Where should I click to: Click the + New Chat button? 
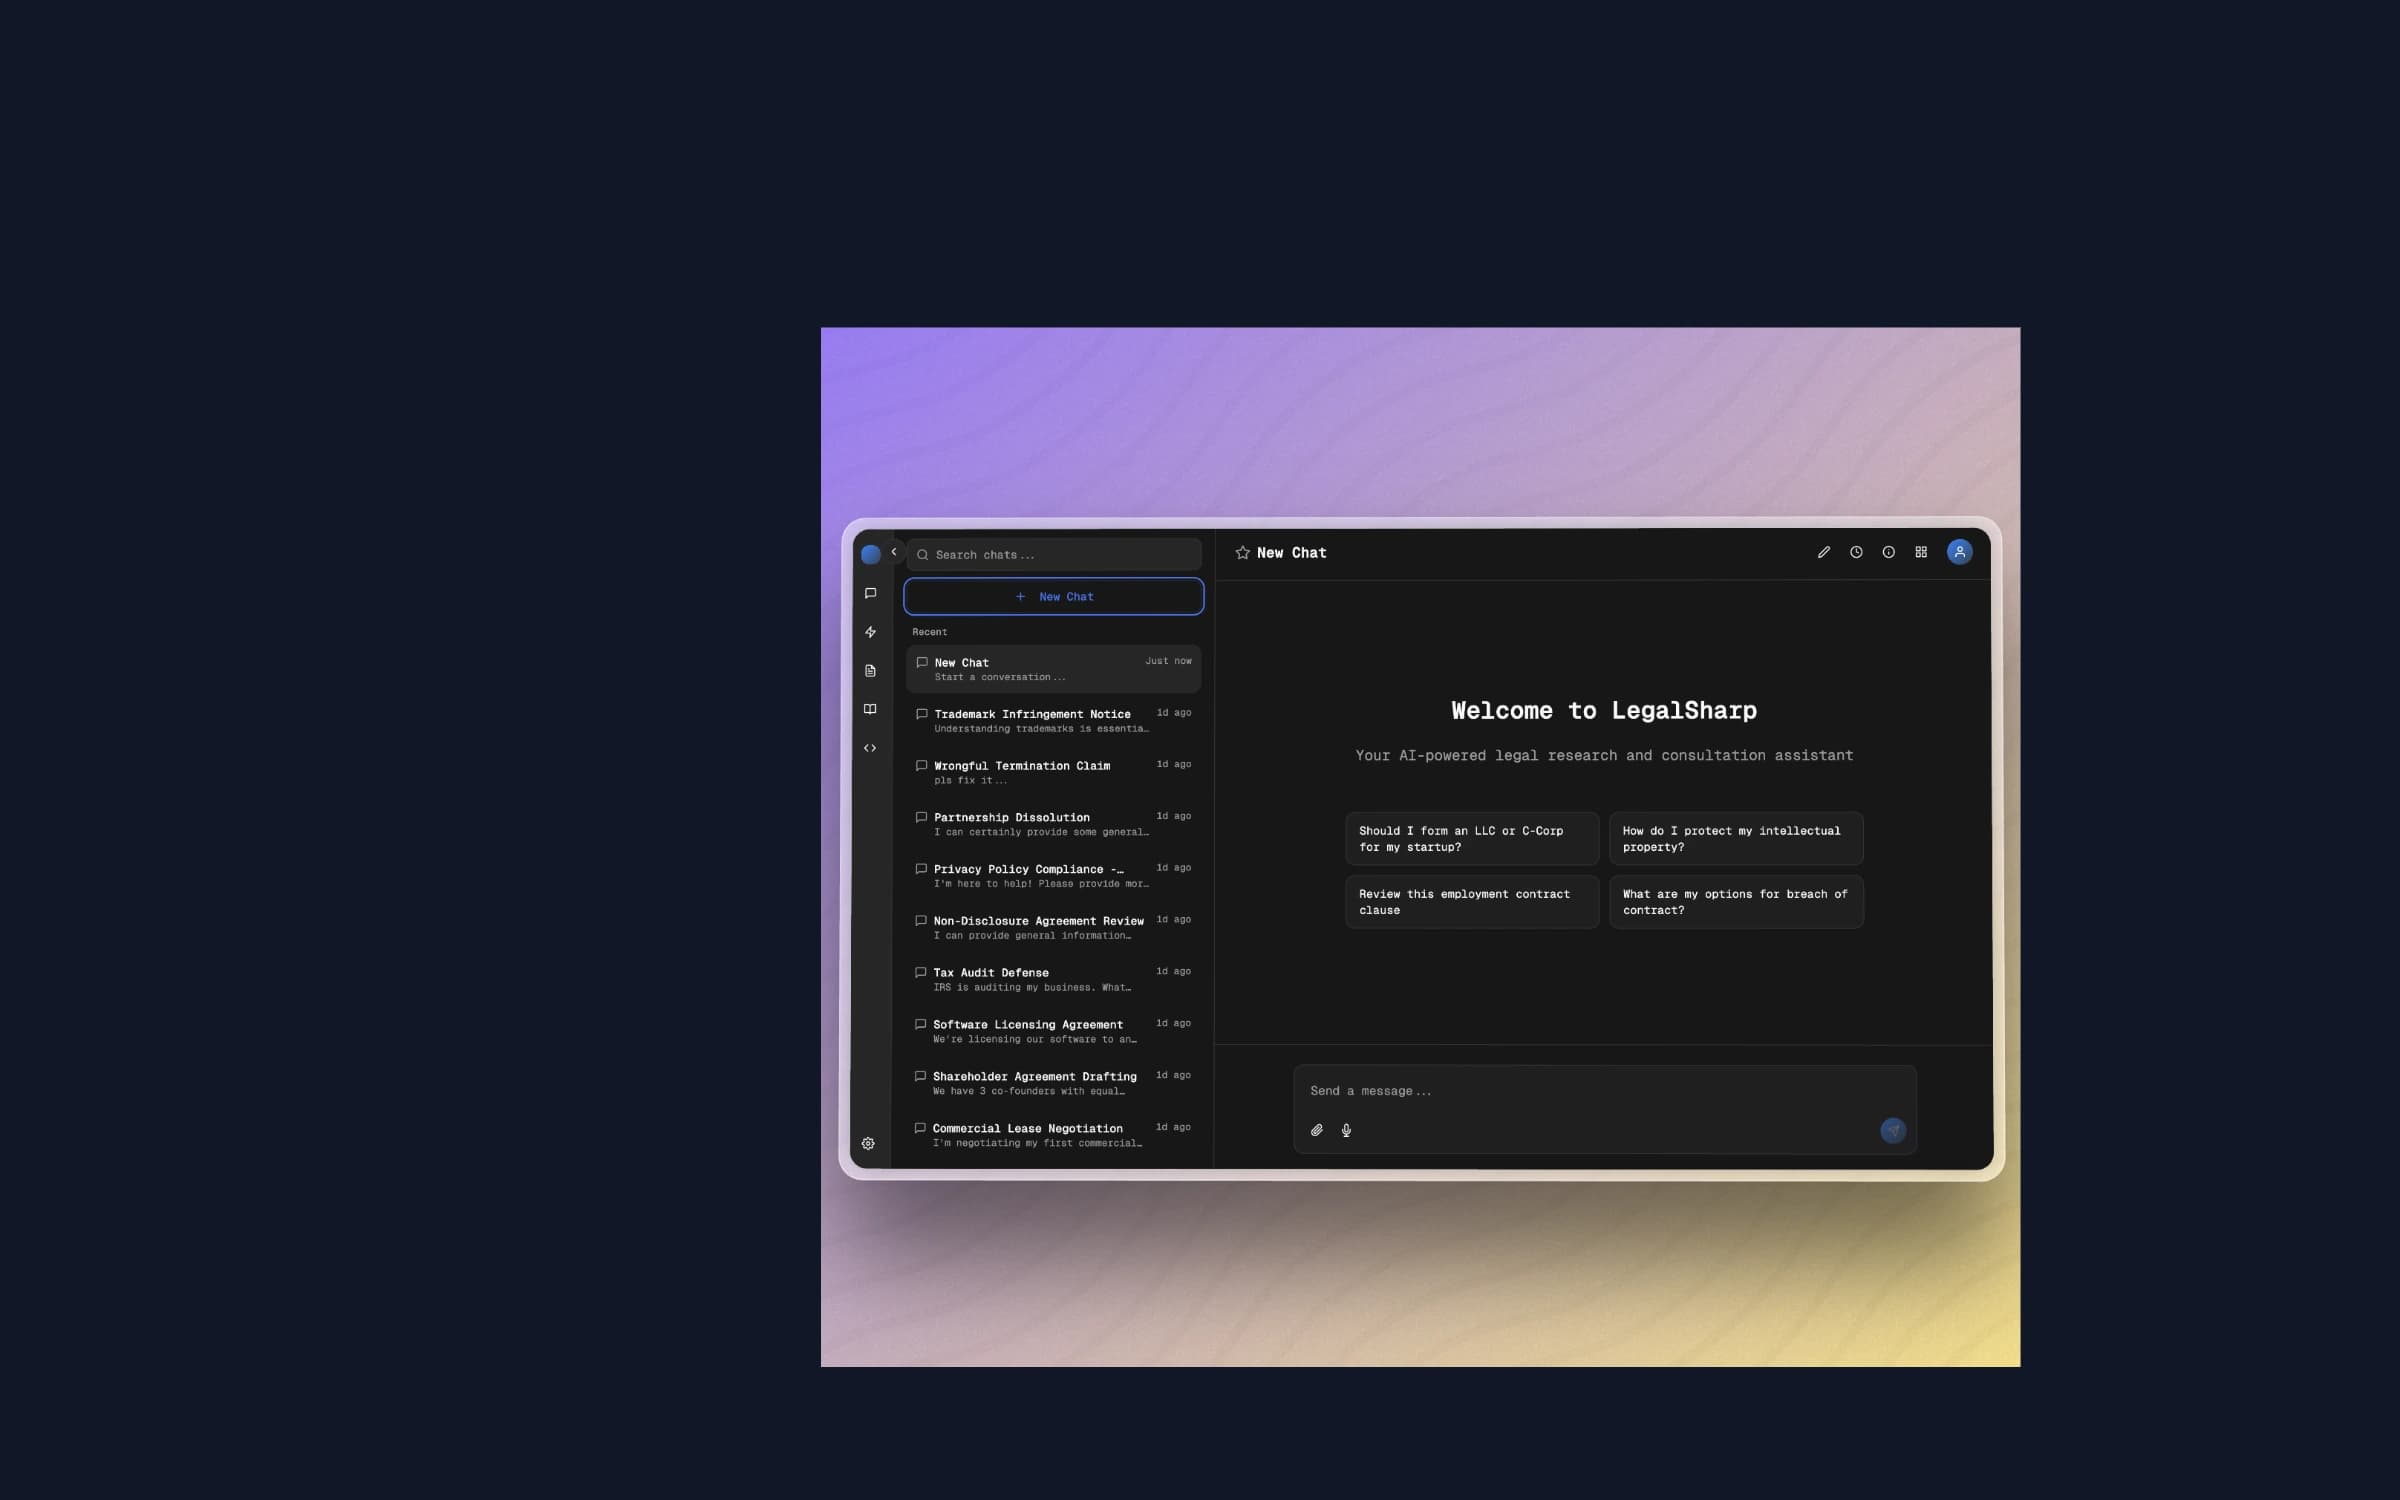coord(1054,597)
